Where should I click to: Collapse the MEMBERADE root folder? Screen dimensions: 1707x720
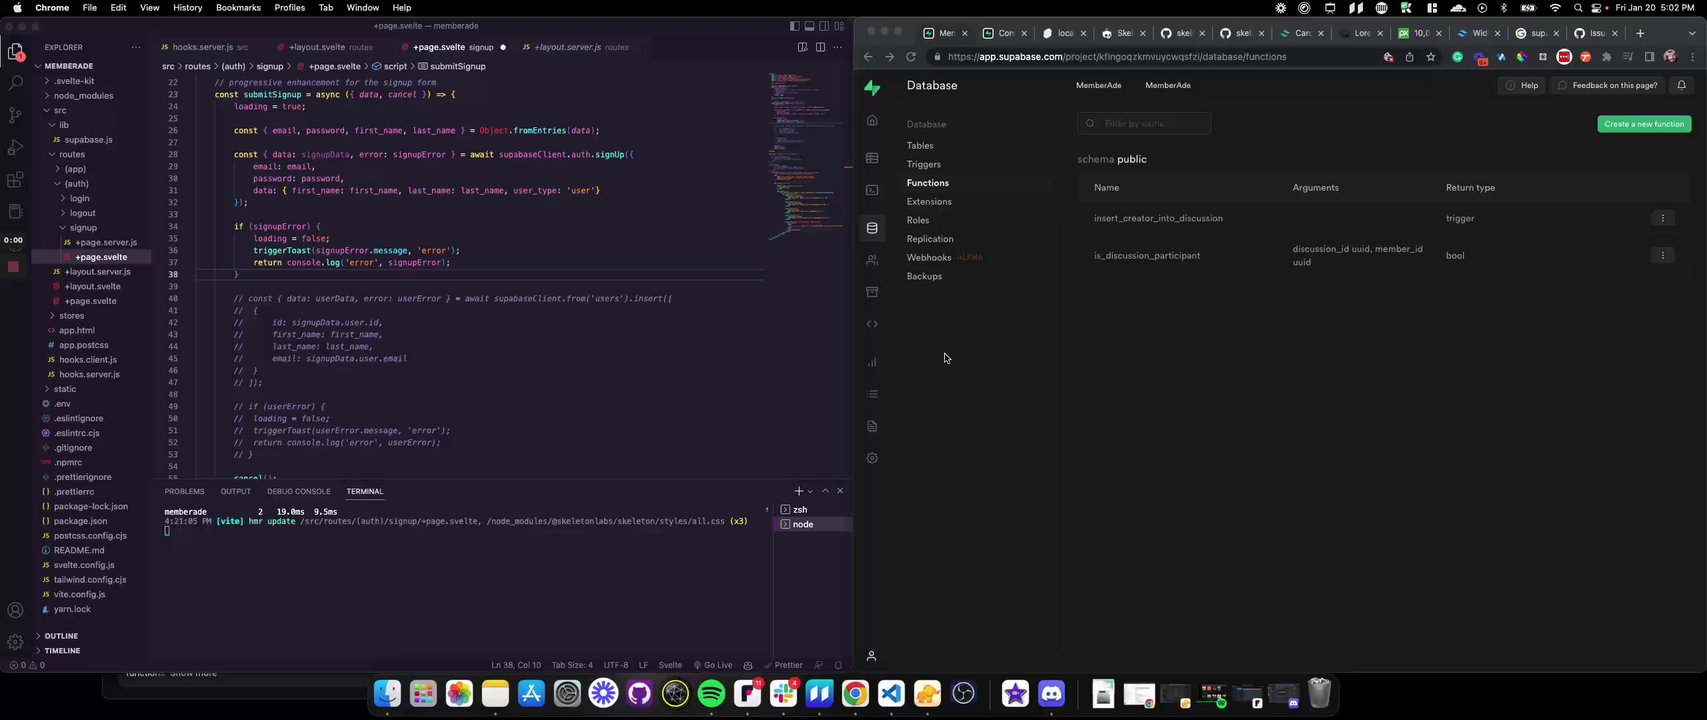pyautogui.click(x=69, y=66)
